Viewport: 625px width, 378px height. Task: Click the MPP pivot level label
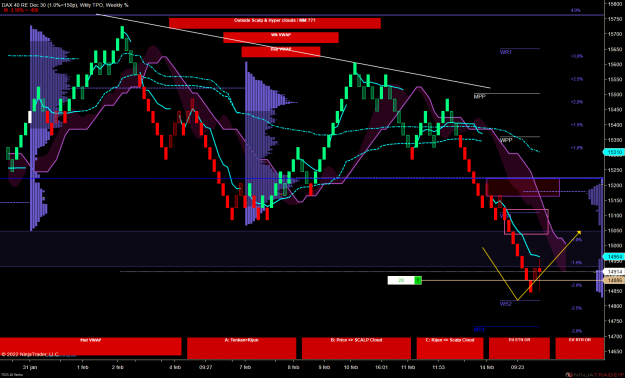click(x=480, y=96)
